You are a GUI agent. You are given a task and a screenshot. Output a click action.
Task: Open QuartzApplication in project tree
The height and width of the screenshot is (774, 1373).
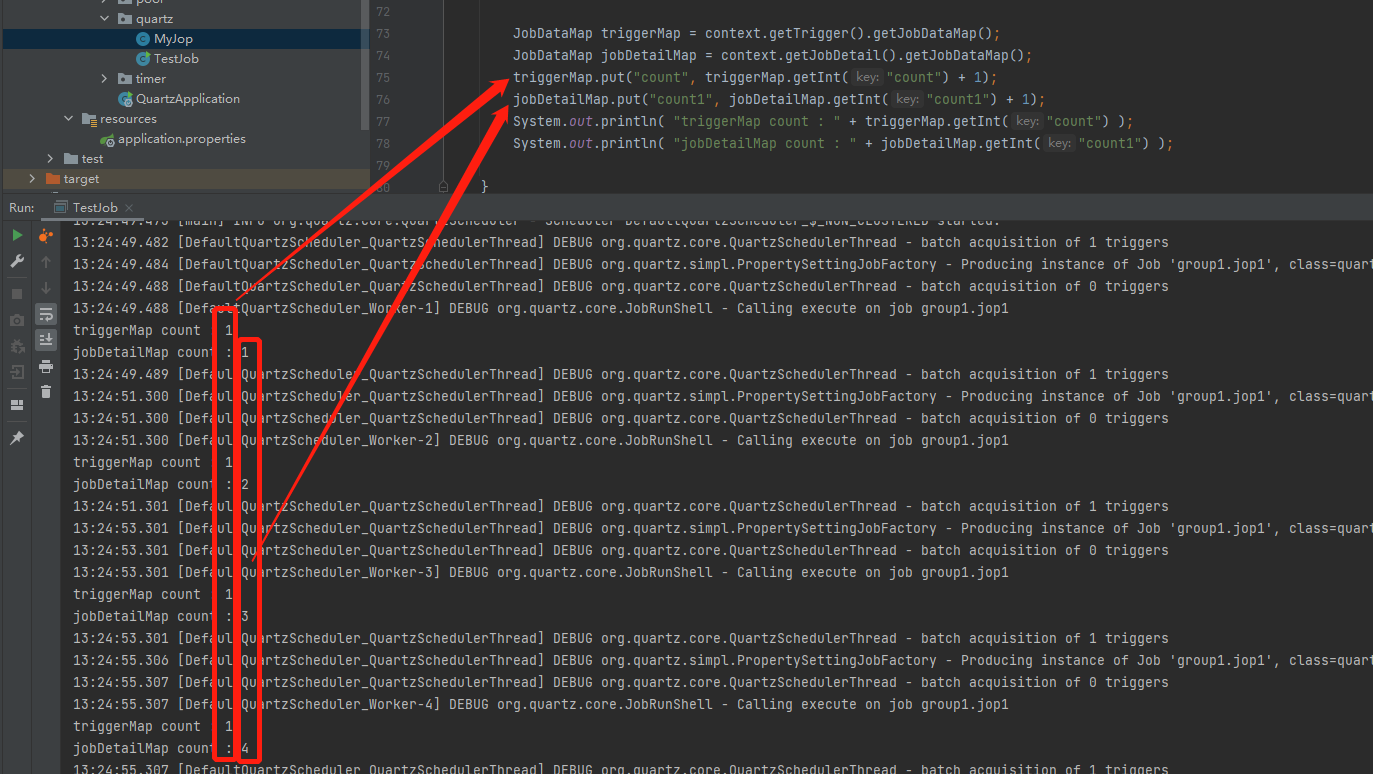[x=188, y=99]
